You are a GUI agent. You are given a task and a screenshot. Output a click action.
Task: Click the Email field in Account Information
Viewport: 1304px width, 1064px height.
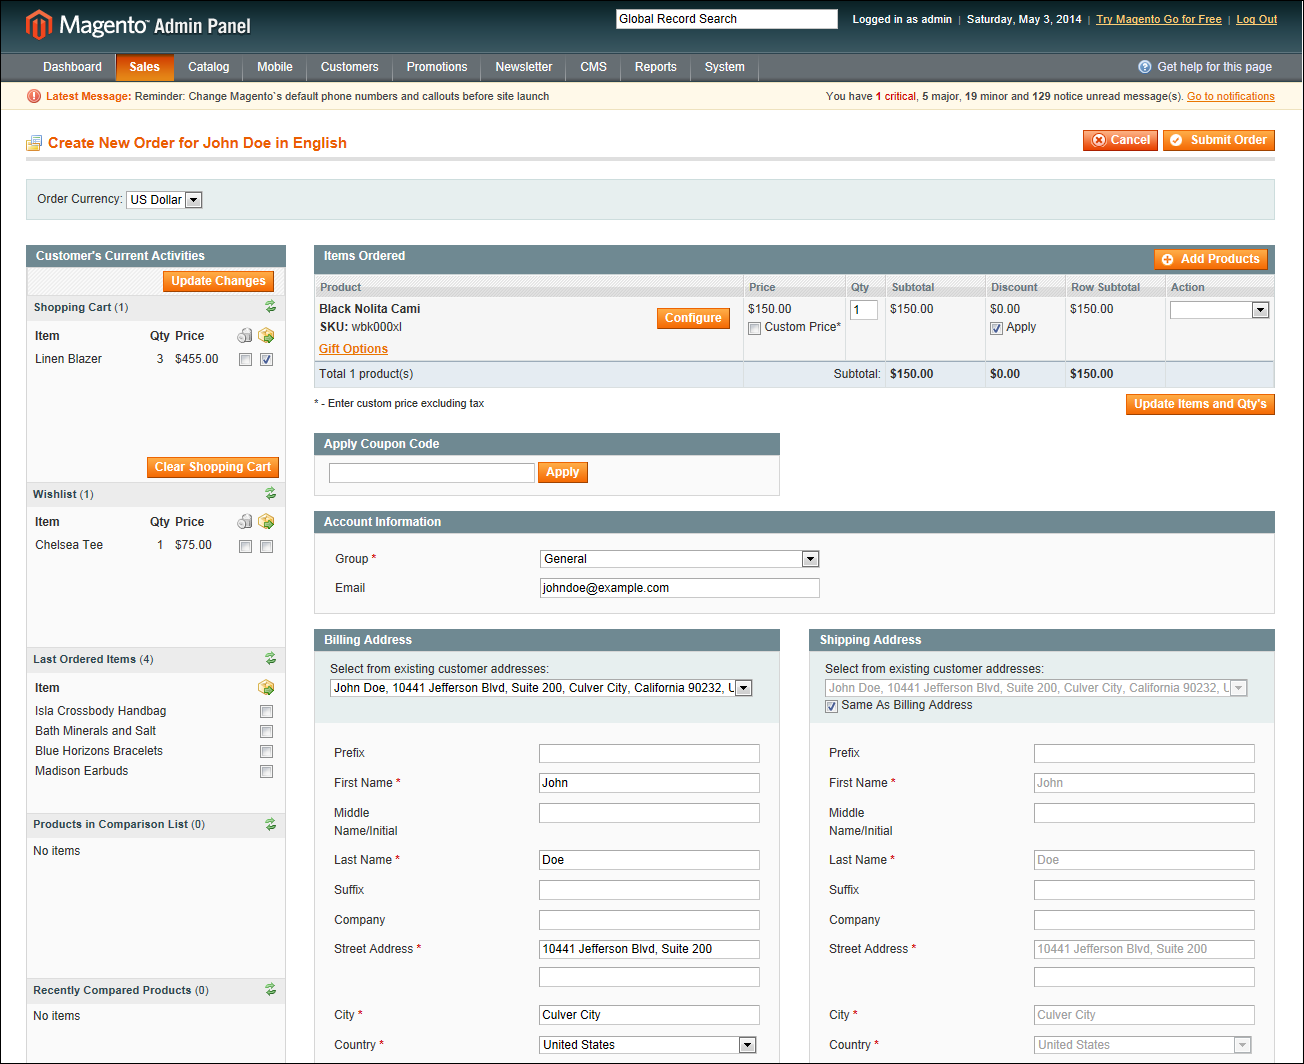point(680,588)
